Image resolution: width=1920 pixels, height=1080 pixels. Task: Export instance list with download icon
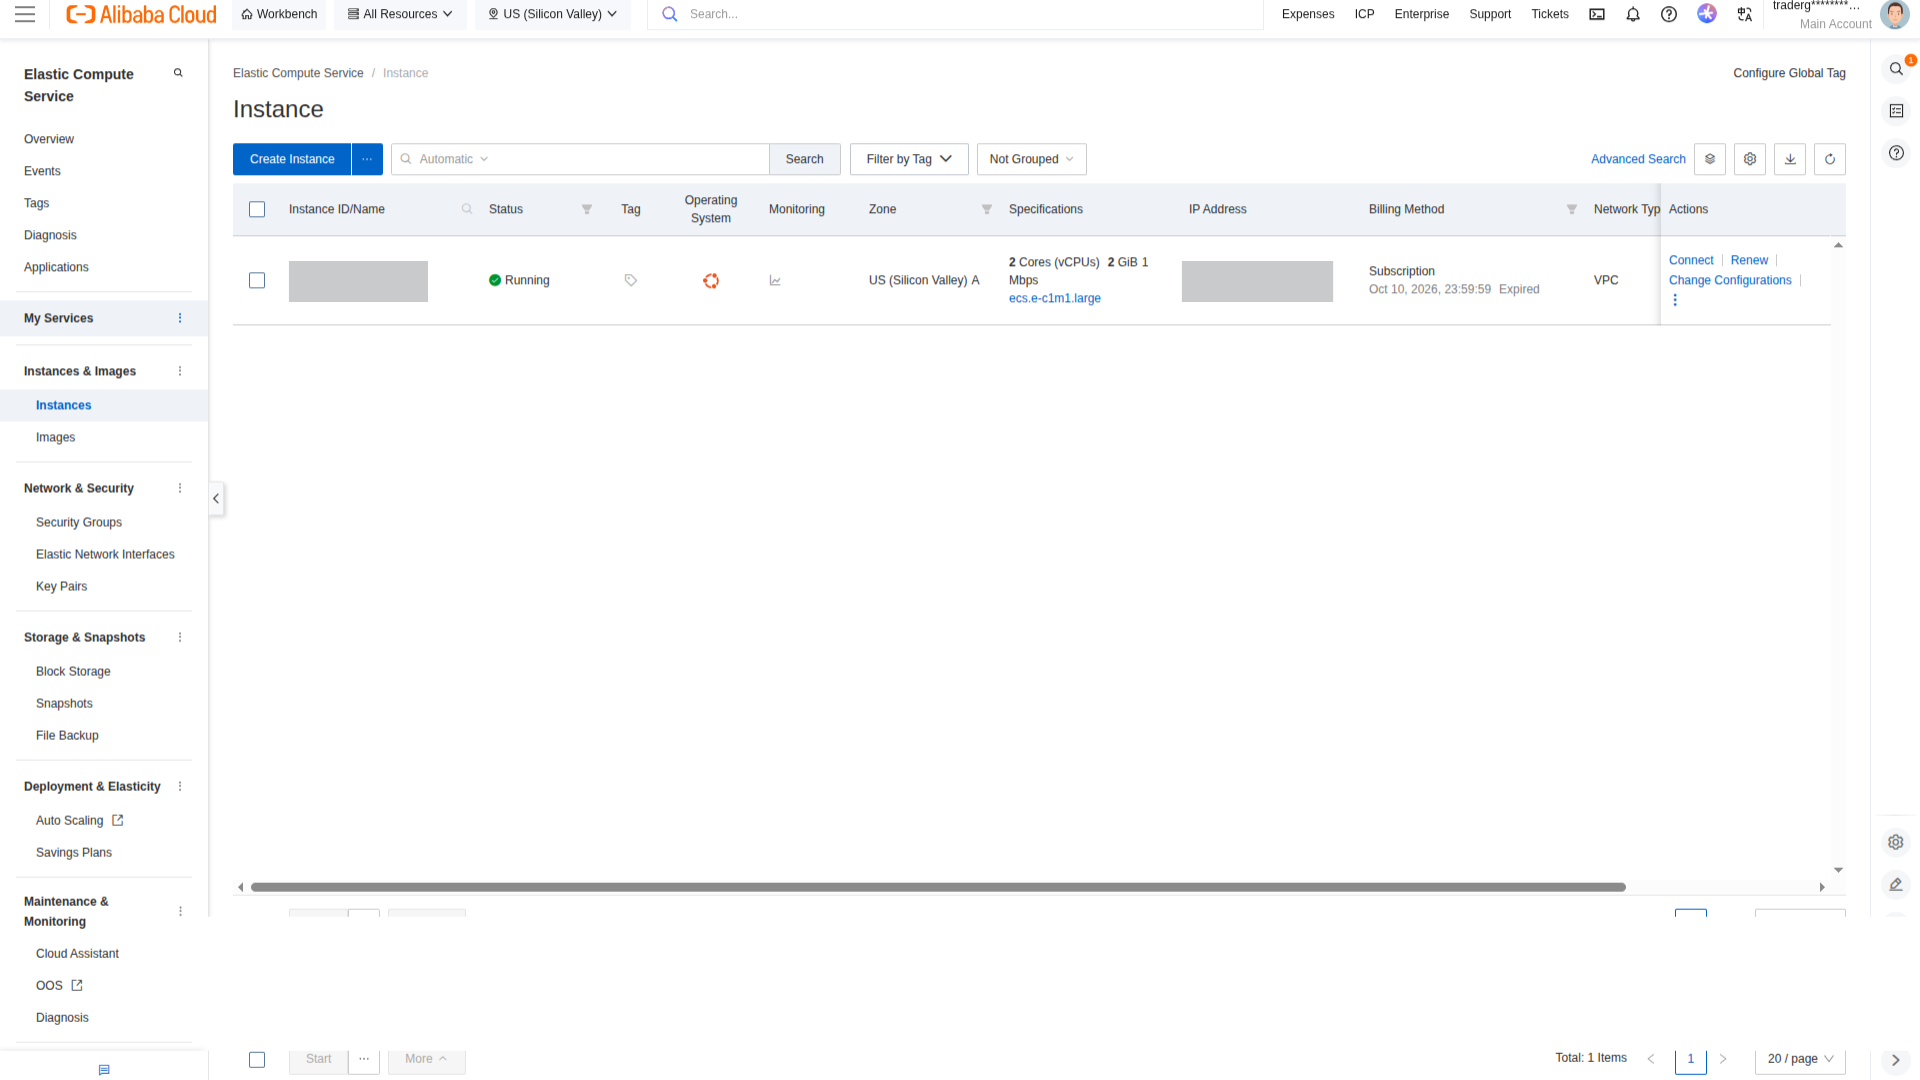click(1790, 159)
